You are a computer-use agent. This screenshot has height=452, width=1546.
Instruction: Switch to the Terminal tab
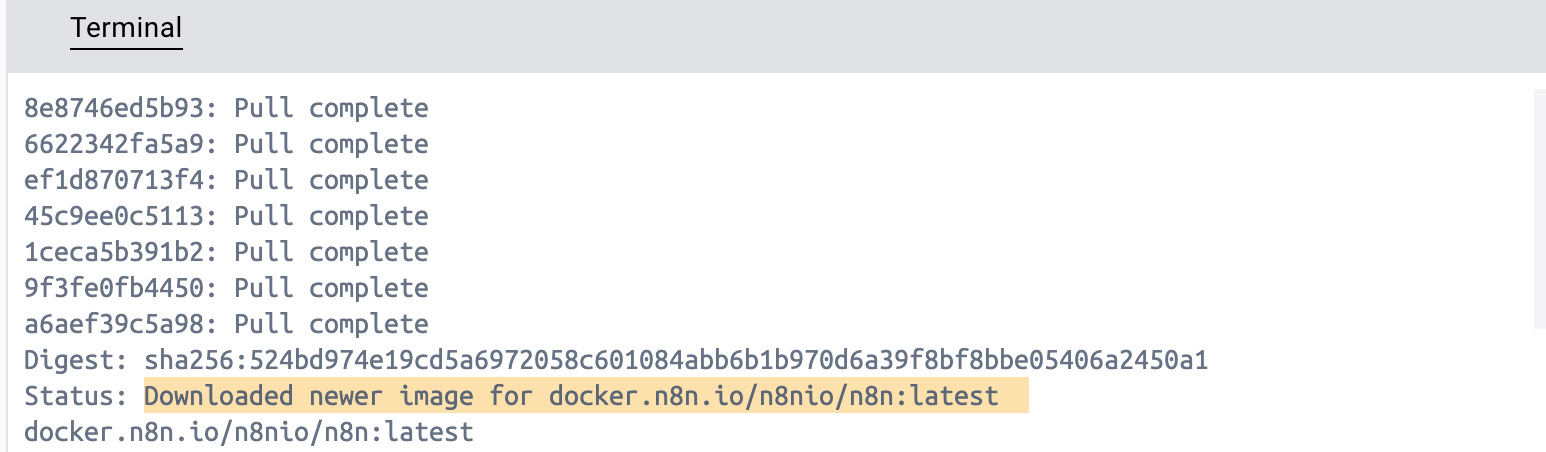tap(126, 28)
